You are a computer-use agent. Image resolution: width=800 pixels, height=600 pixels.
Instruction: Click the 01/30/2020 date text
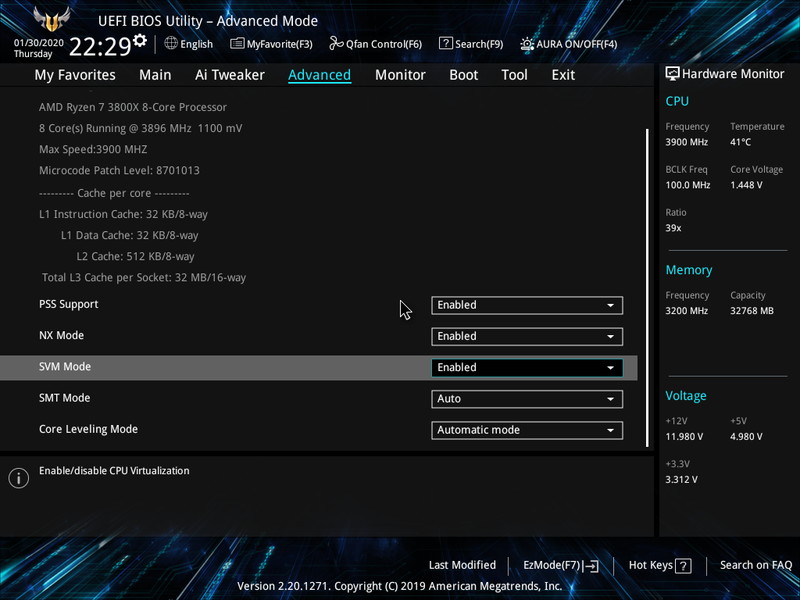pos(39,43)
